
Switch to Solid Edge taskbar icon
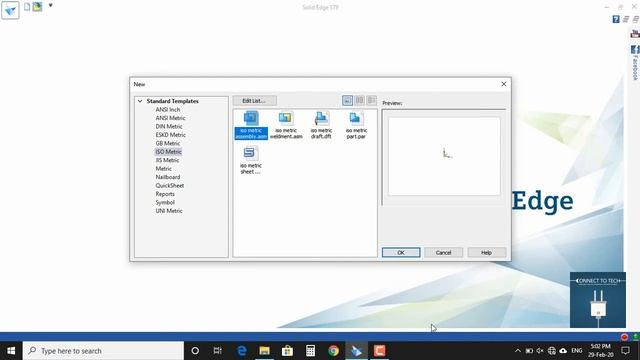pyautogui.click(x=356, y=351)
